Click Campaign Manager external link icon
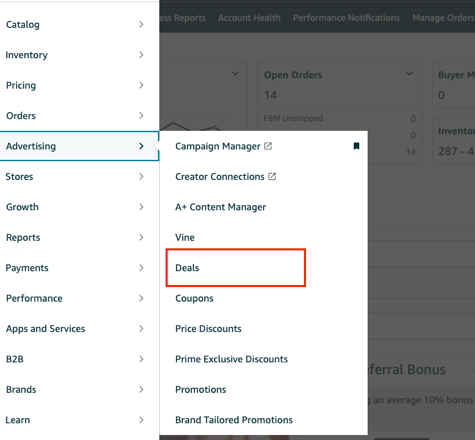The height and width of the screenshot is (440, 475). 268,146
